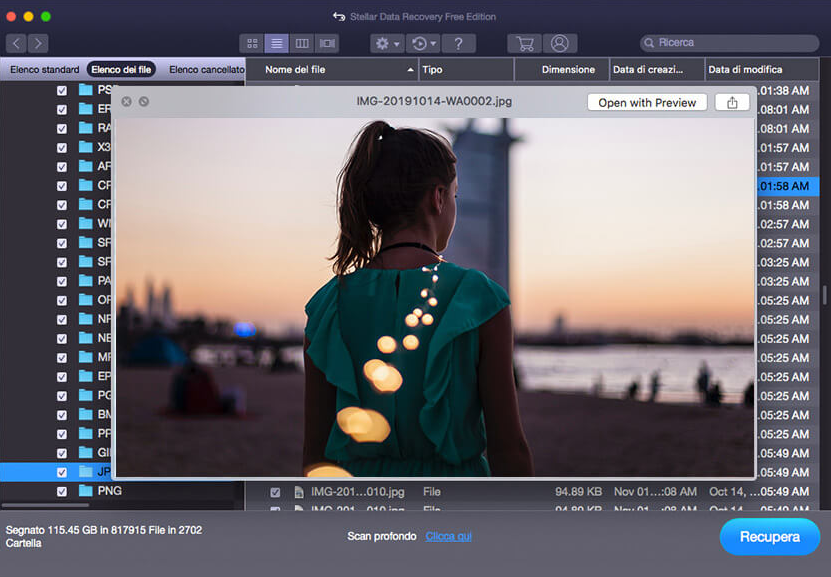Open the shopping cart to buy
Image resolution: width=831 pixels, height=577 pixels.
coord(525,43)
